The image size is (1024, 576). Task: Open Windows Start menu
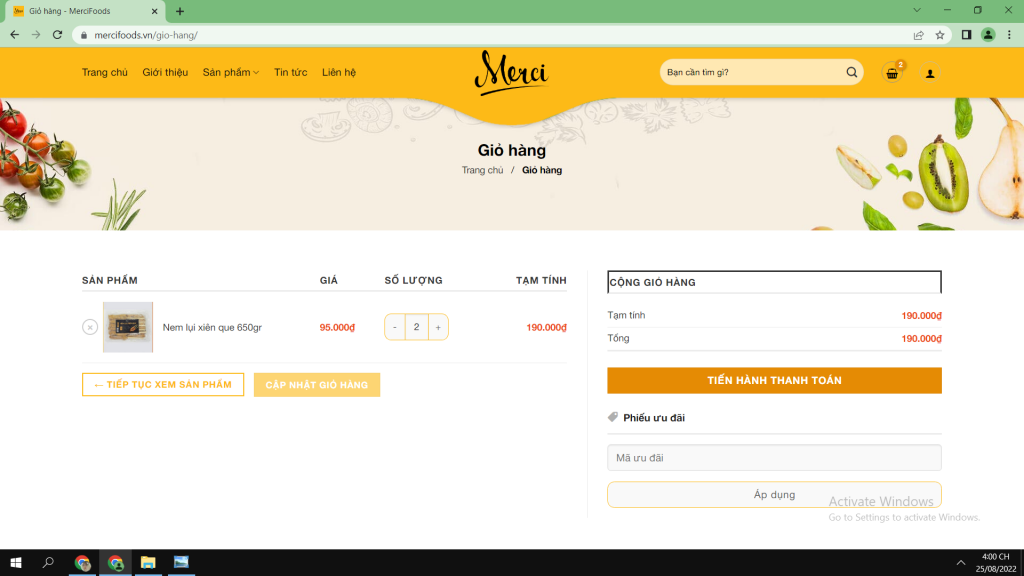[x=14, y=563]
